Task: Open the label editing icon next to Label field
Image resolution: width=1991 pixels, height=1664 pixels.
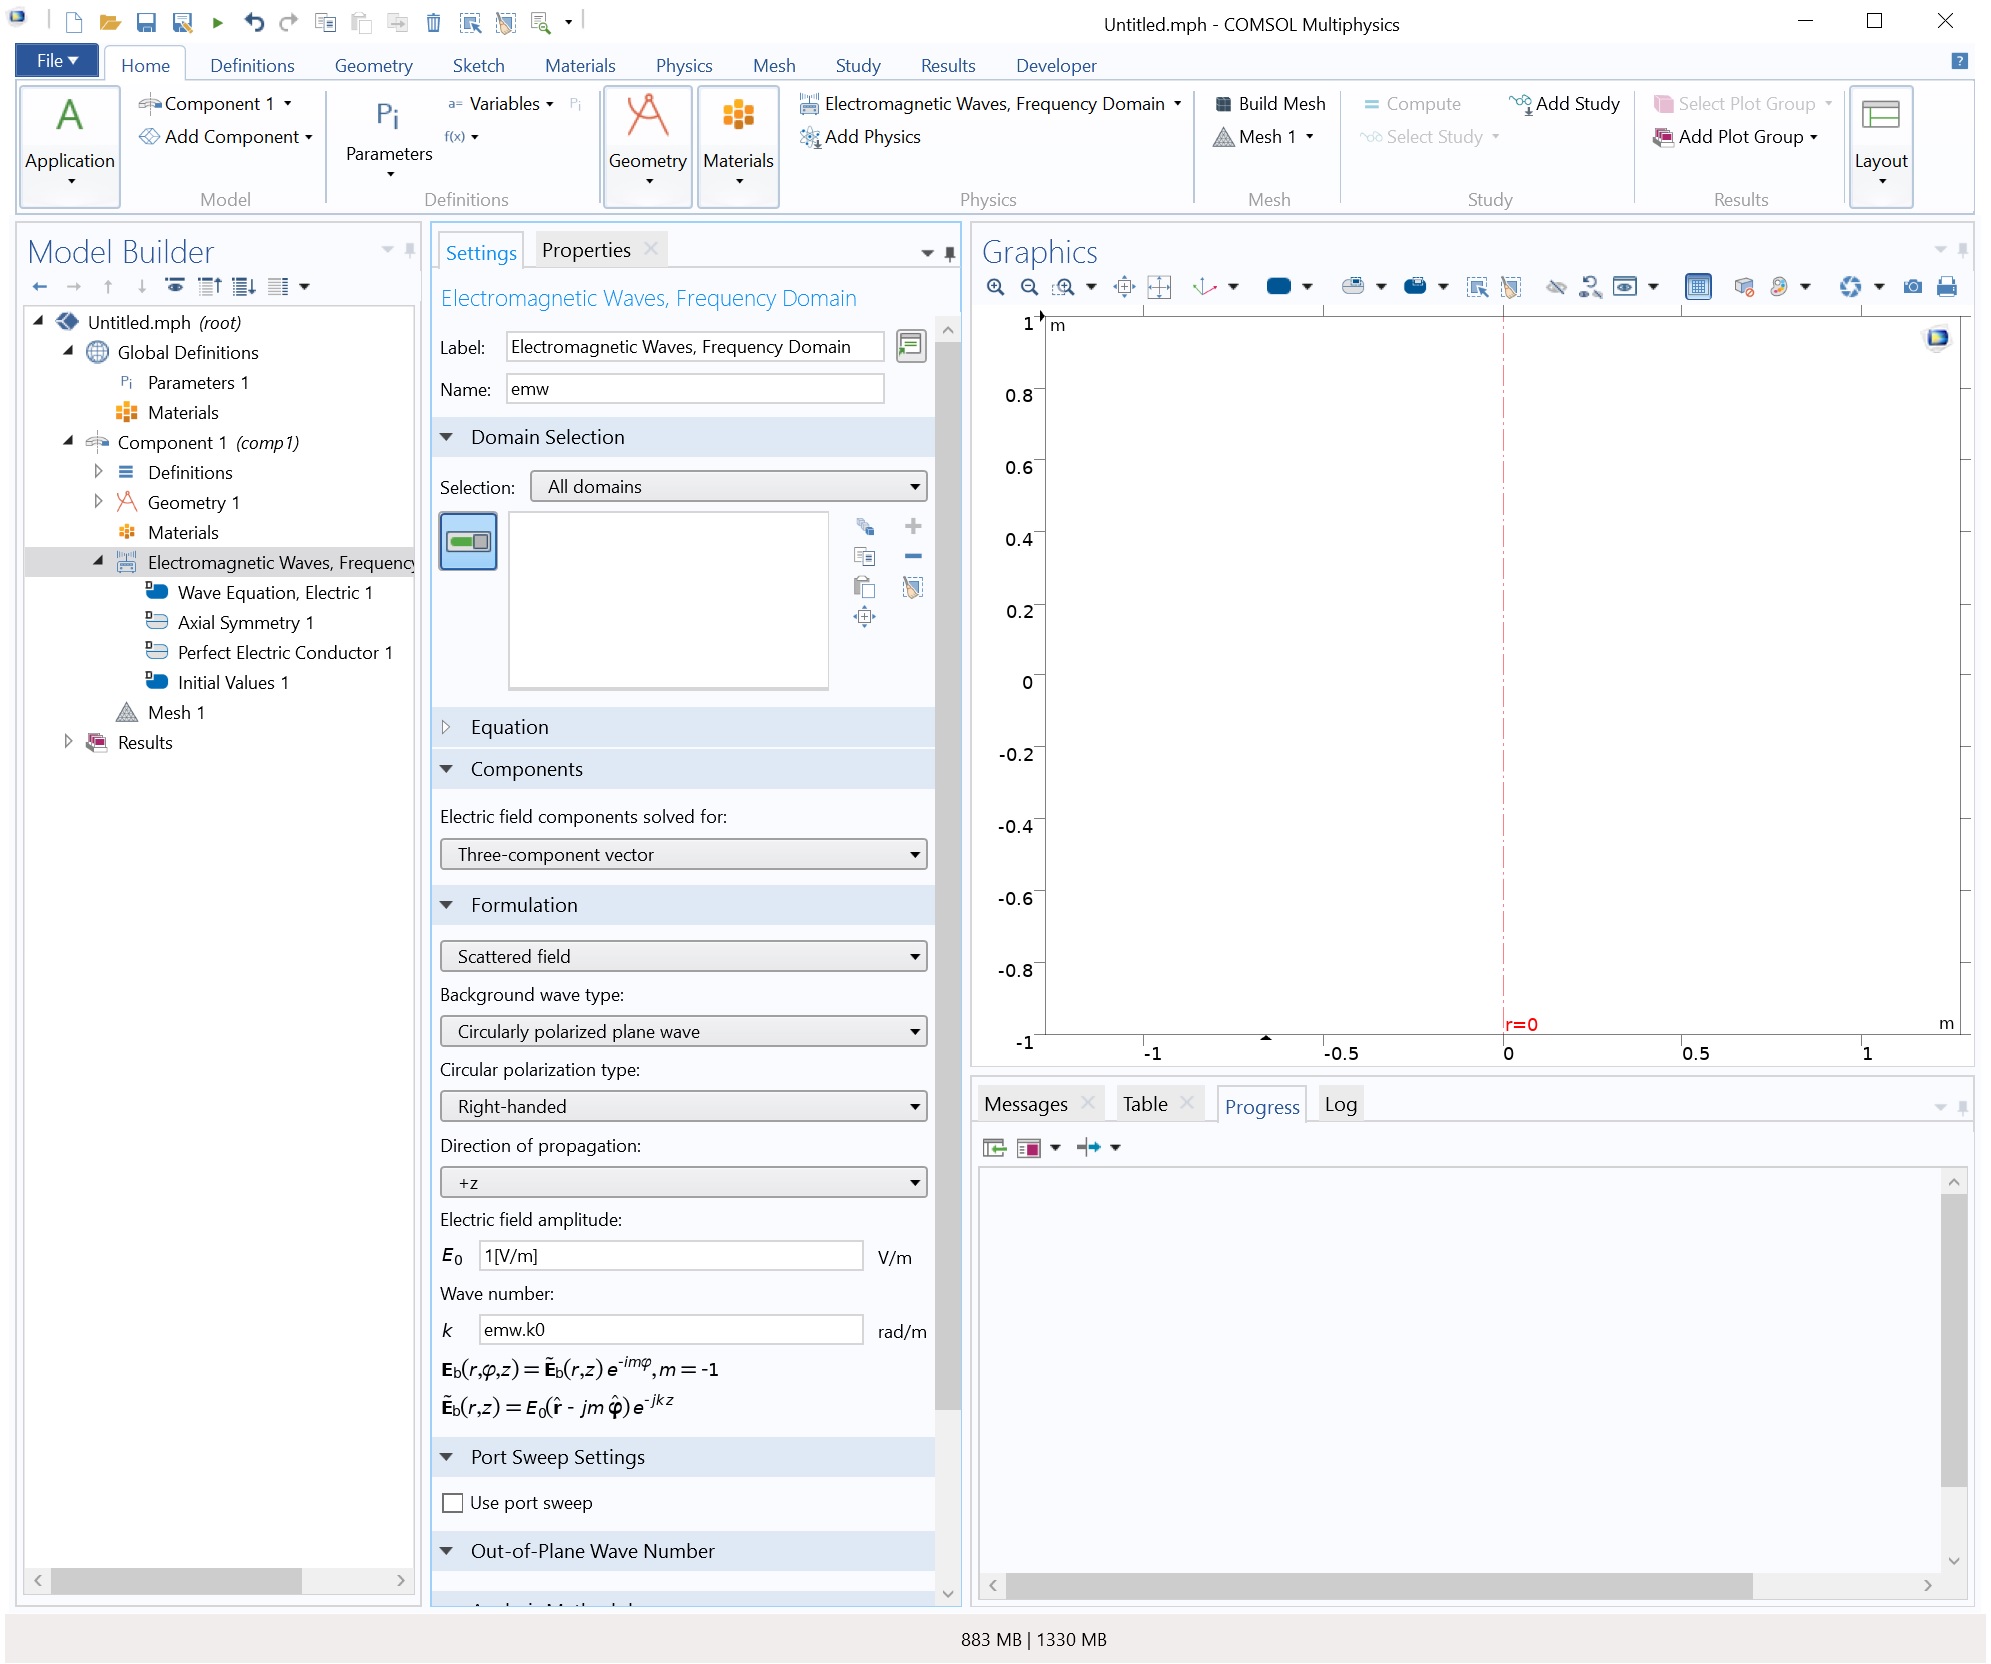Action: (910, 346)
